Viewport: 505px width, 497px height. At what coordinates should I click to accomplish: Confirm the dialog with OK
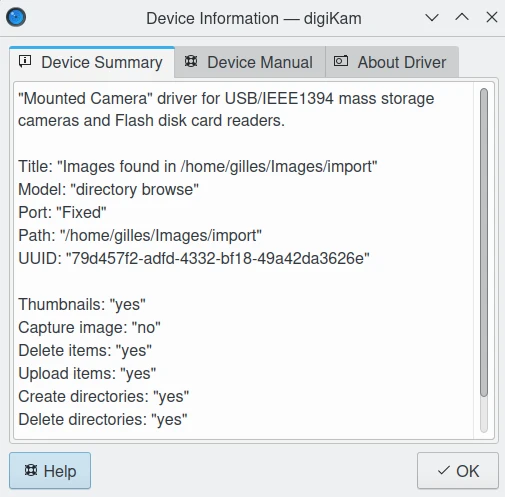(458, 471)
